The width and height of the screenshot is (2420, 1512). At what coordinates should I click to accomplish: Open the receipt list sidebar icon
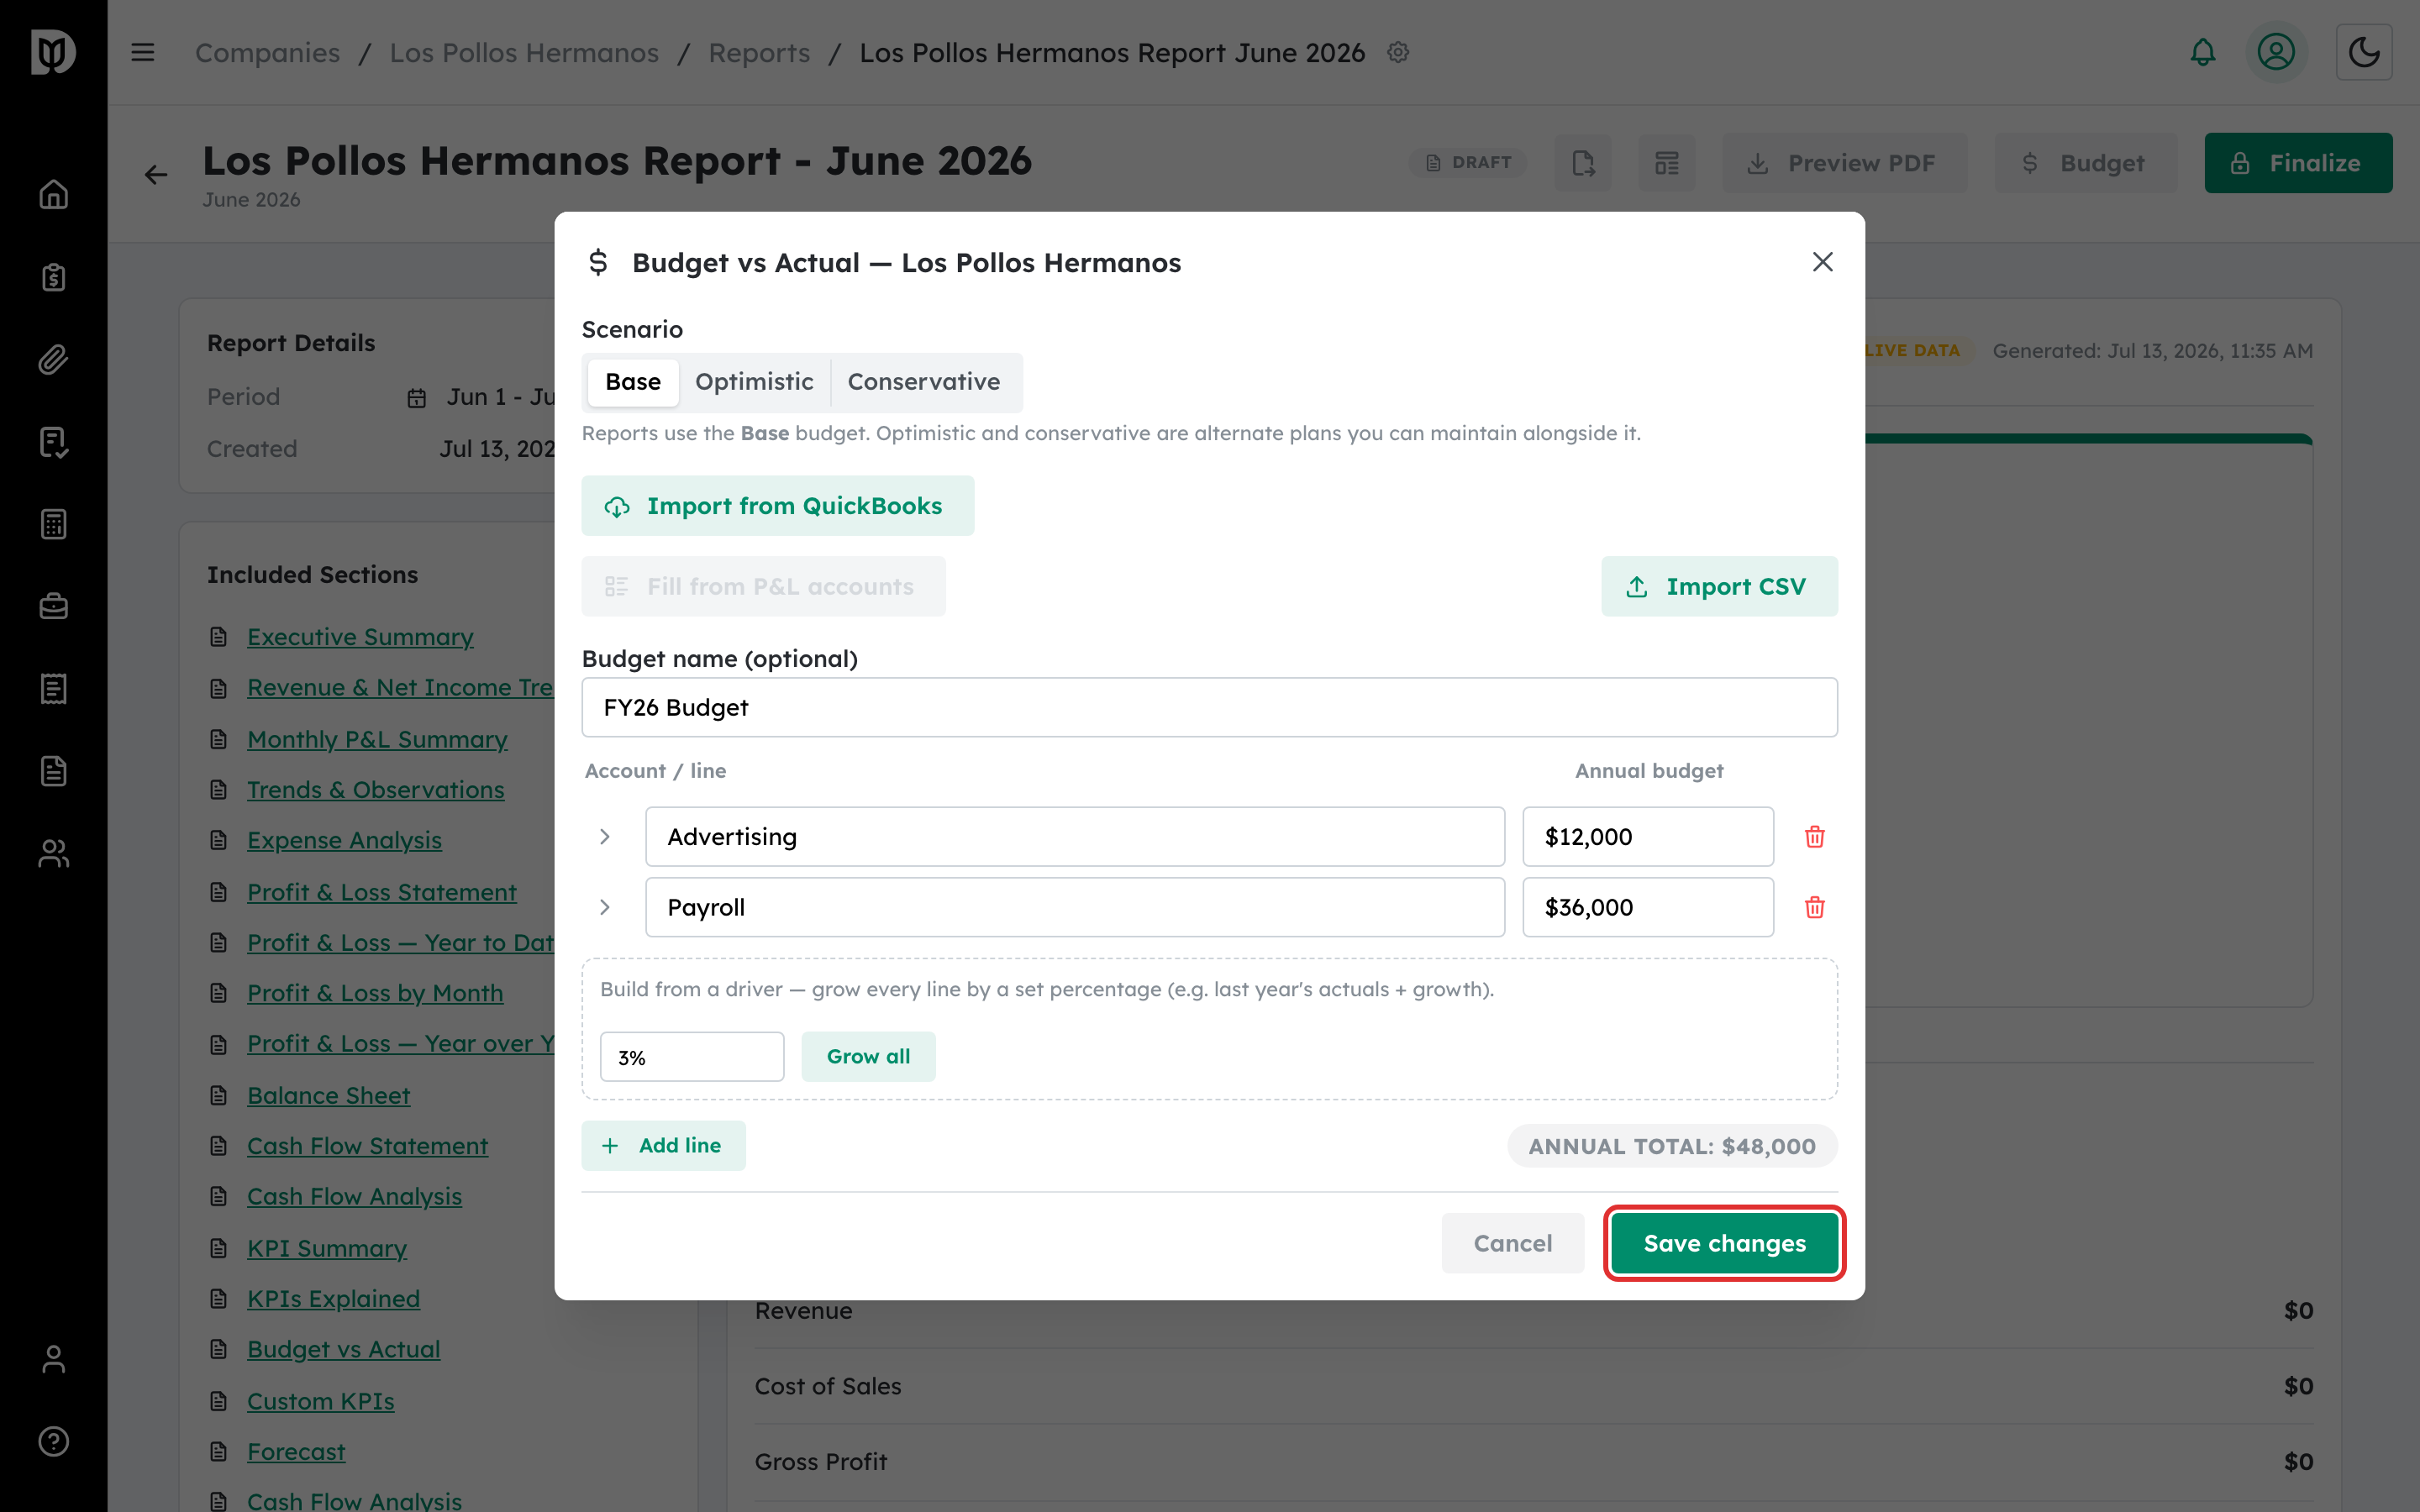click(53, 689)
